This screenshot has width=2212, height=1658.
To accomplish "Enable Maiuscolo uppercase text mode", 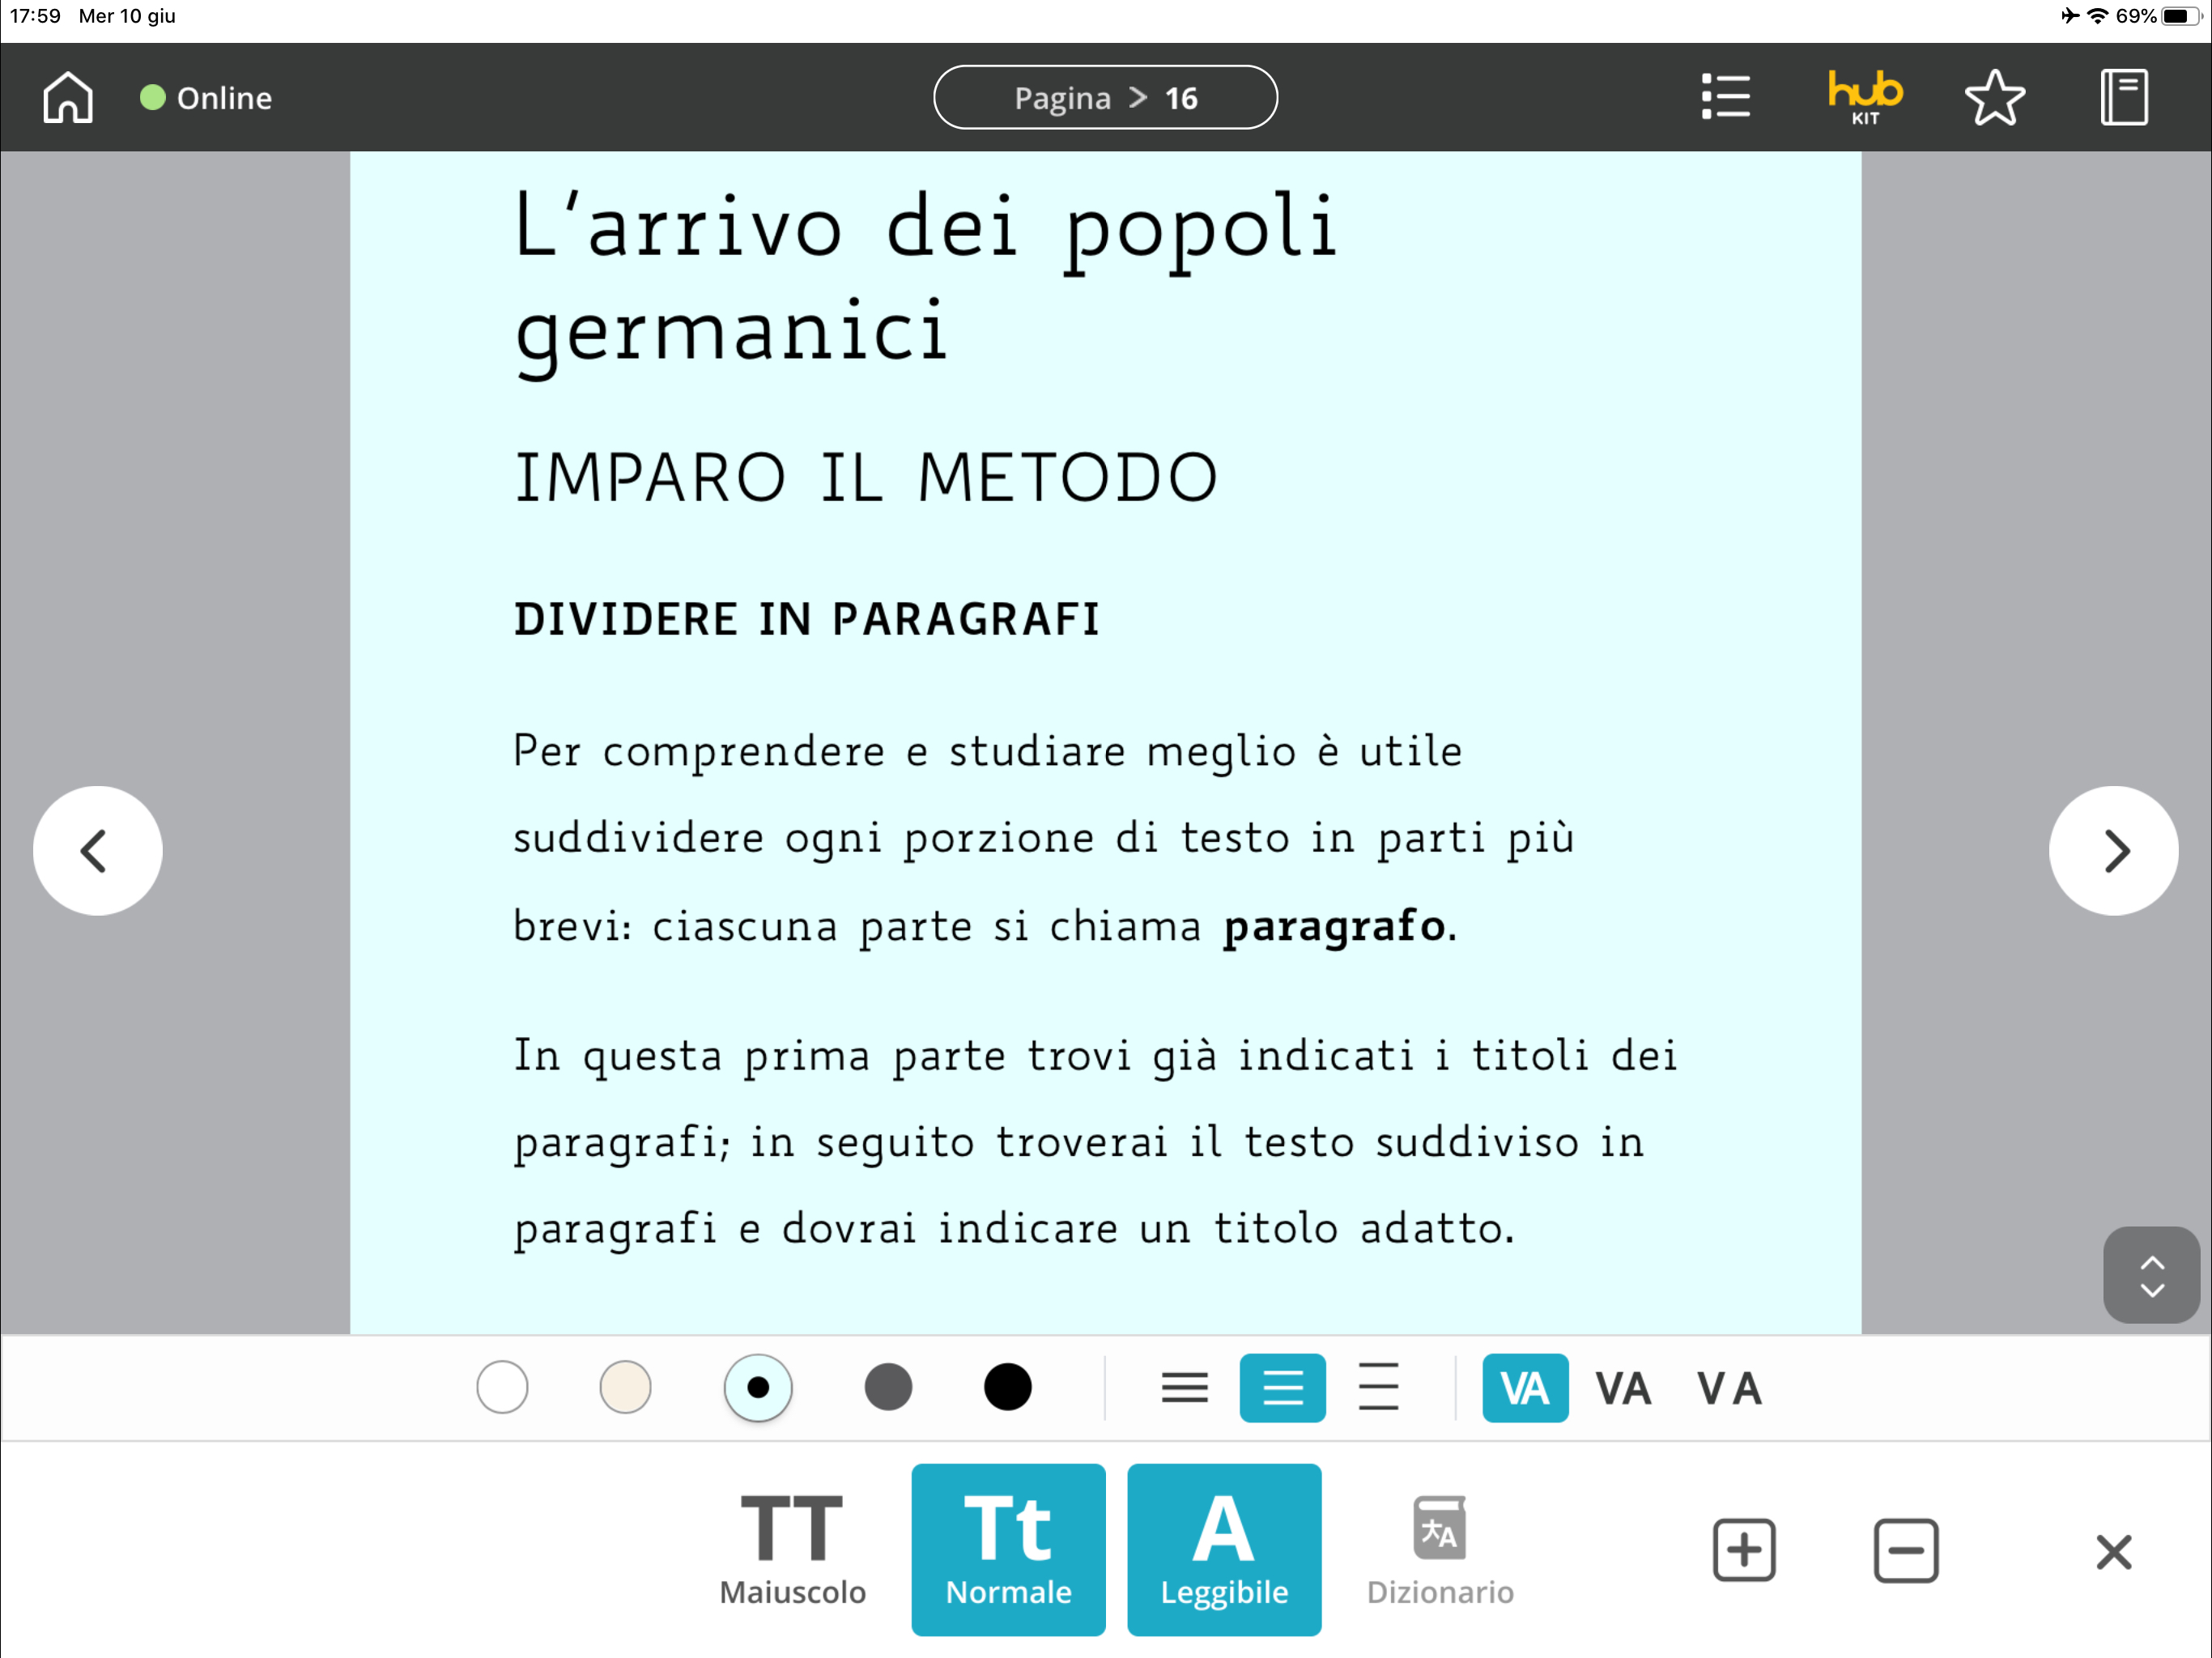I will (x=792, y=1550).
